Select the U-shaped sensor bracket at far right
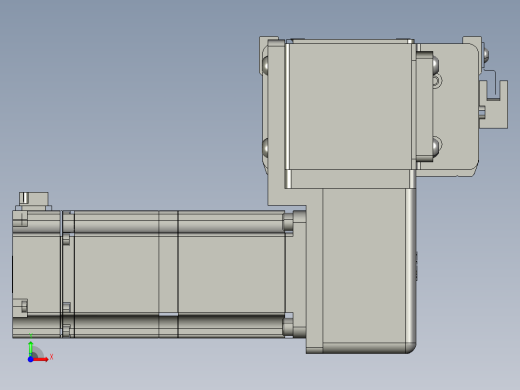 (x=494, y=104)
